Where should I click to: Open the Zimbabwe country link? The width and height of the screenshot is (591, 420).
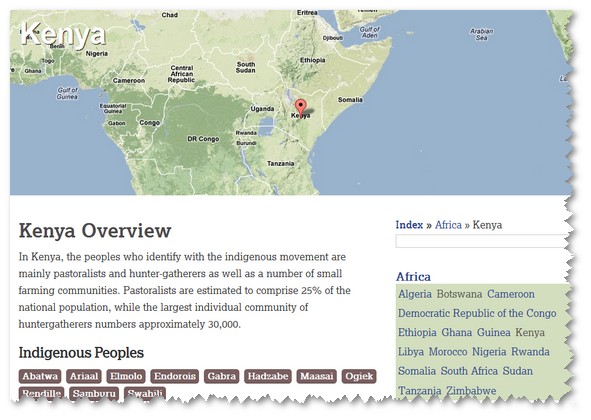coord(471,391)
